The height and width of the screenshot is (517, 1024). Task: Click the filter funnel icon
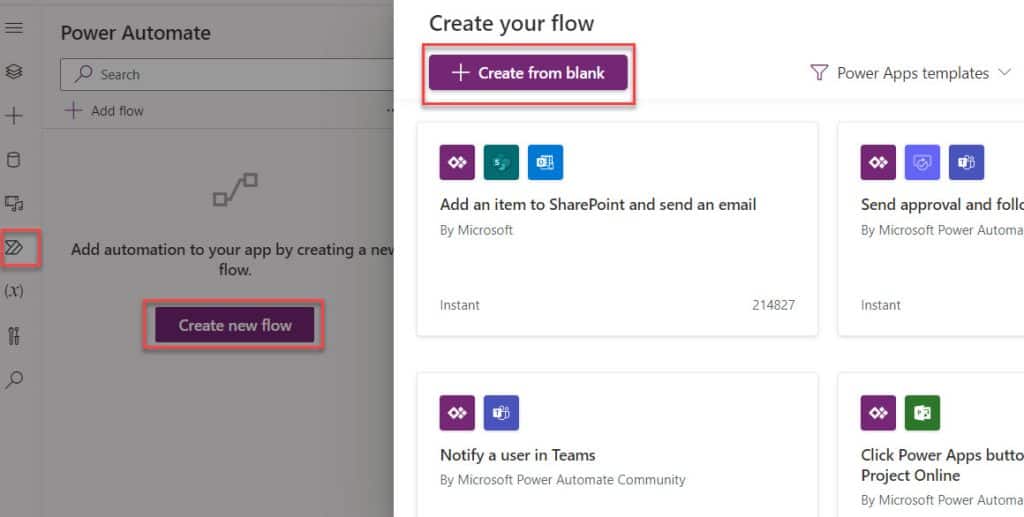pos(819,72)
